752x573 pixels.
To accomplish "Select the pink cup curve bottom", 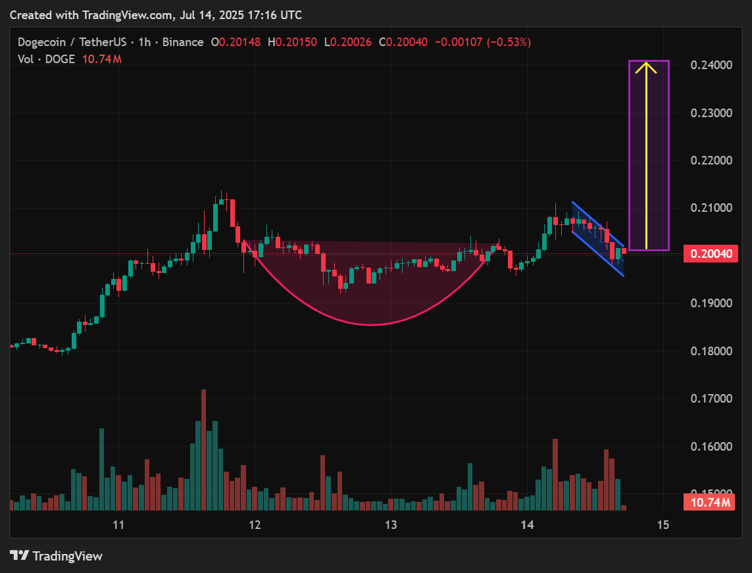I will point(372,324).
